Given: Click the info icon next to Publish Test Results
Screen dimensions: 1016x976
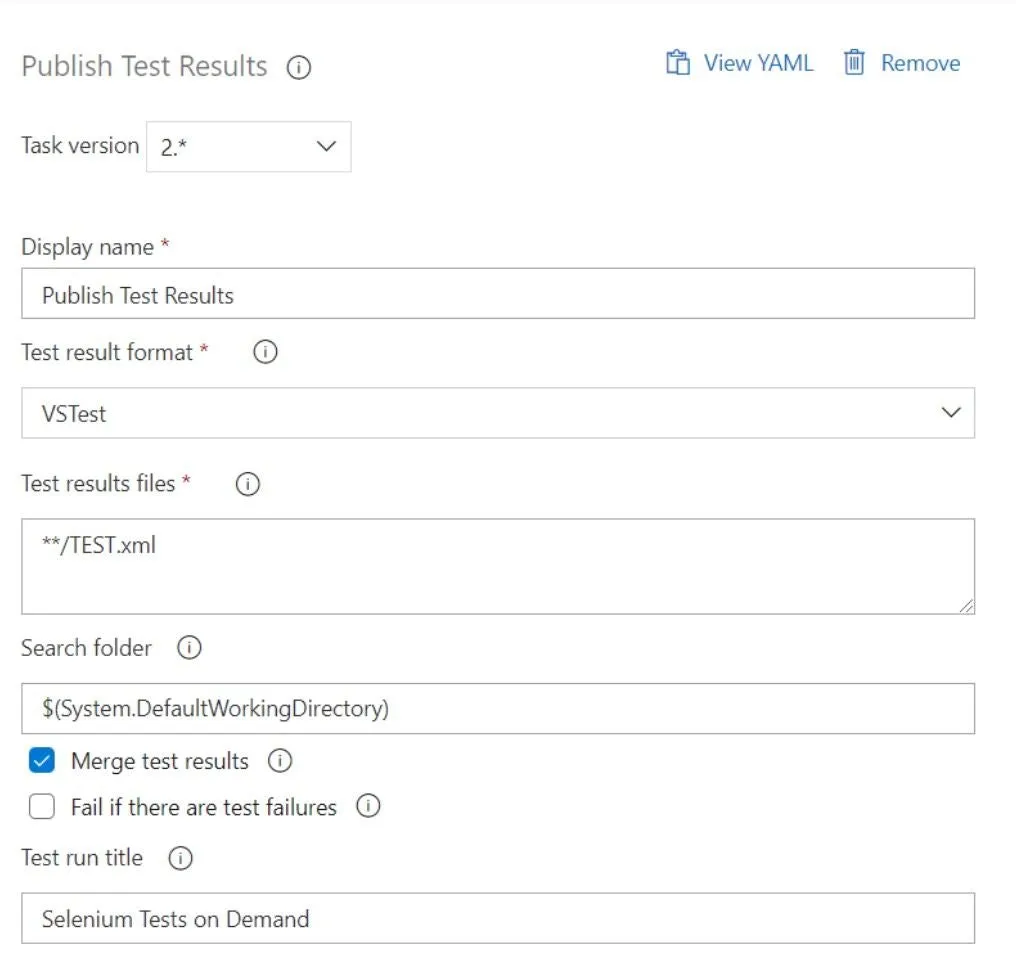Looking at the screenshot, I should [x=298, y=68].
